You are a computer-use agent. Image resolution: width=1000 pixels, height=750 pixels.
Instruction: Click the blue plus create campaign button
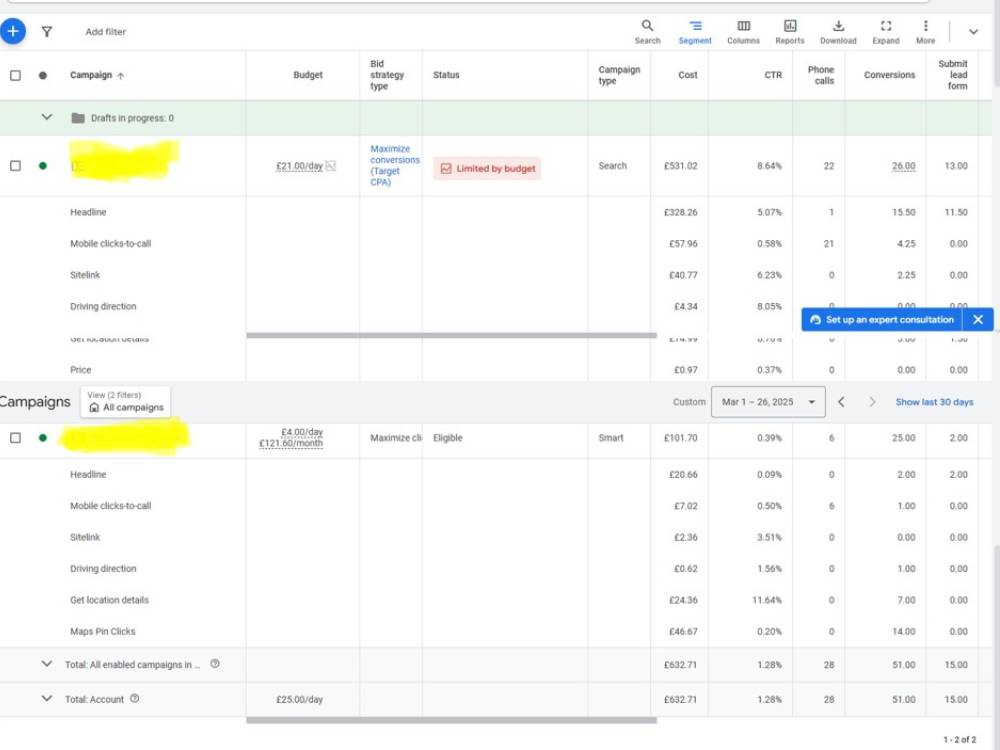click(x=13, y=31)
